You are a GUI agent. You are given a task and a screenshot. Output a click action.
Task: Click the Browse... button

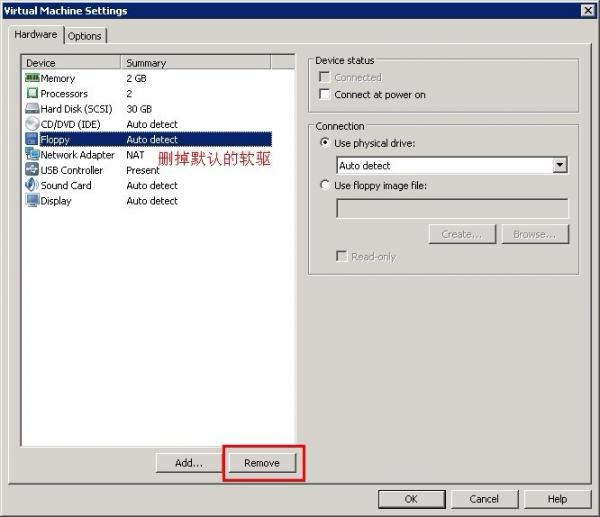click(535, 234)
